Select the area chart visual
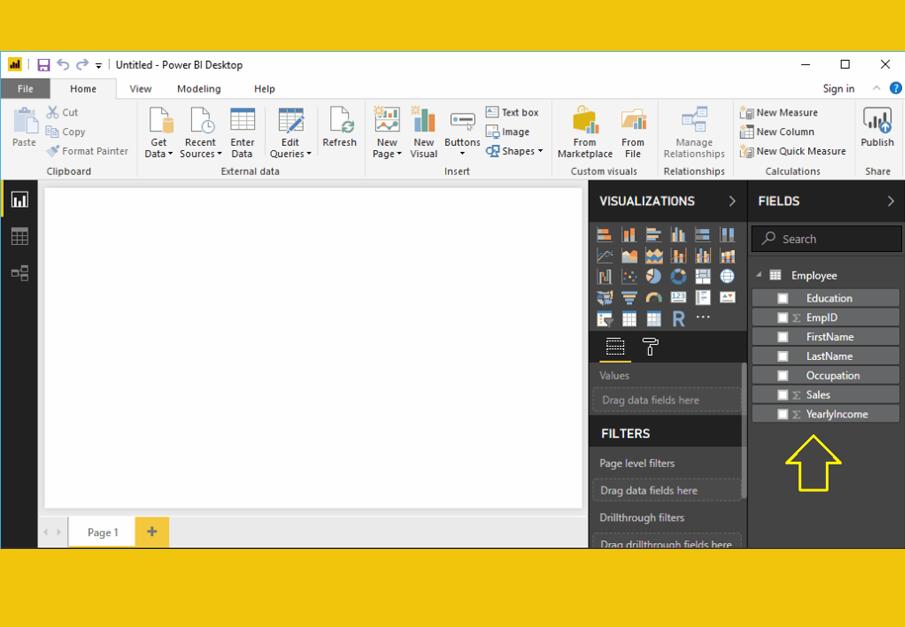Viewport: 905px width, 627px height. [629, 255]
